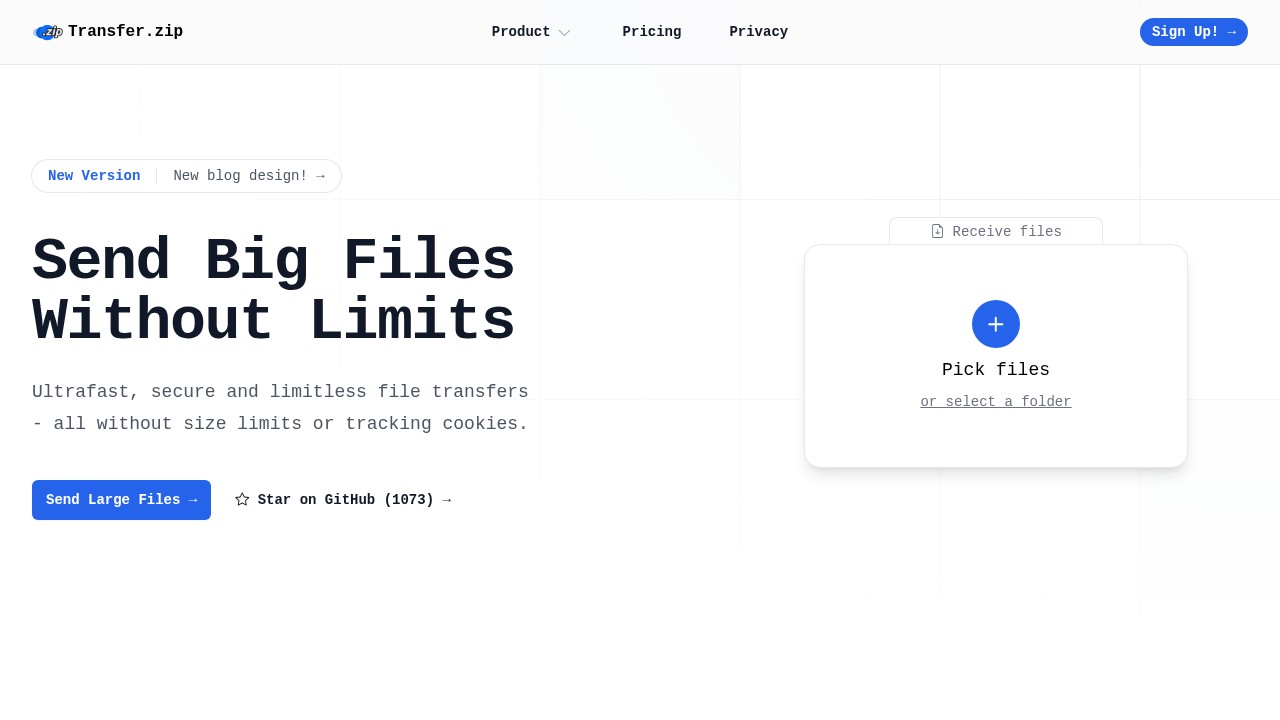Screen dimensions: 1280x720
Task: Click the Send Large Files button
Action: [121, 500]
